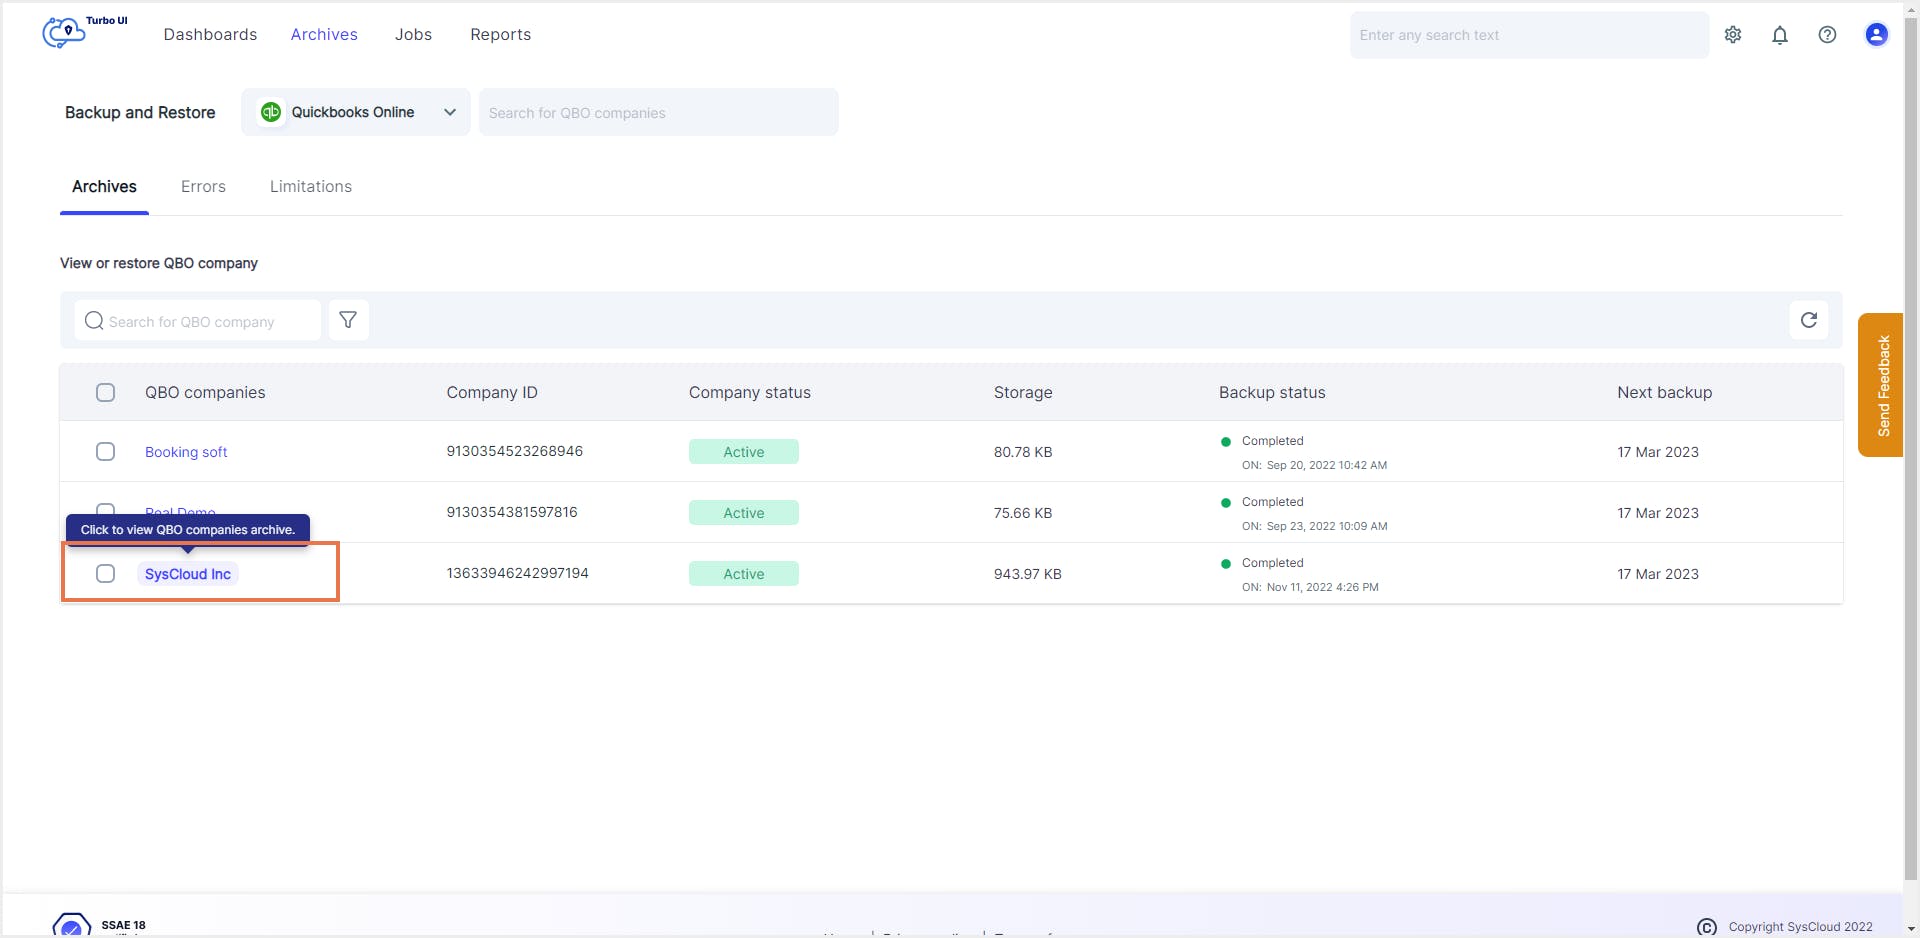Open the notifications bell

click(1780, 34)
